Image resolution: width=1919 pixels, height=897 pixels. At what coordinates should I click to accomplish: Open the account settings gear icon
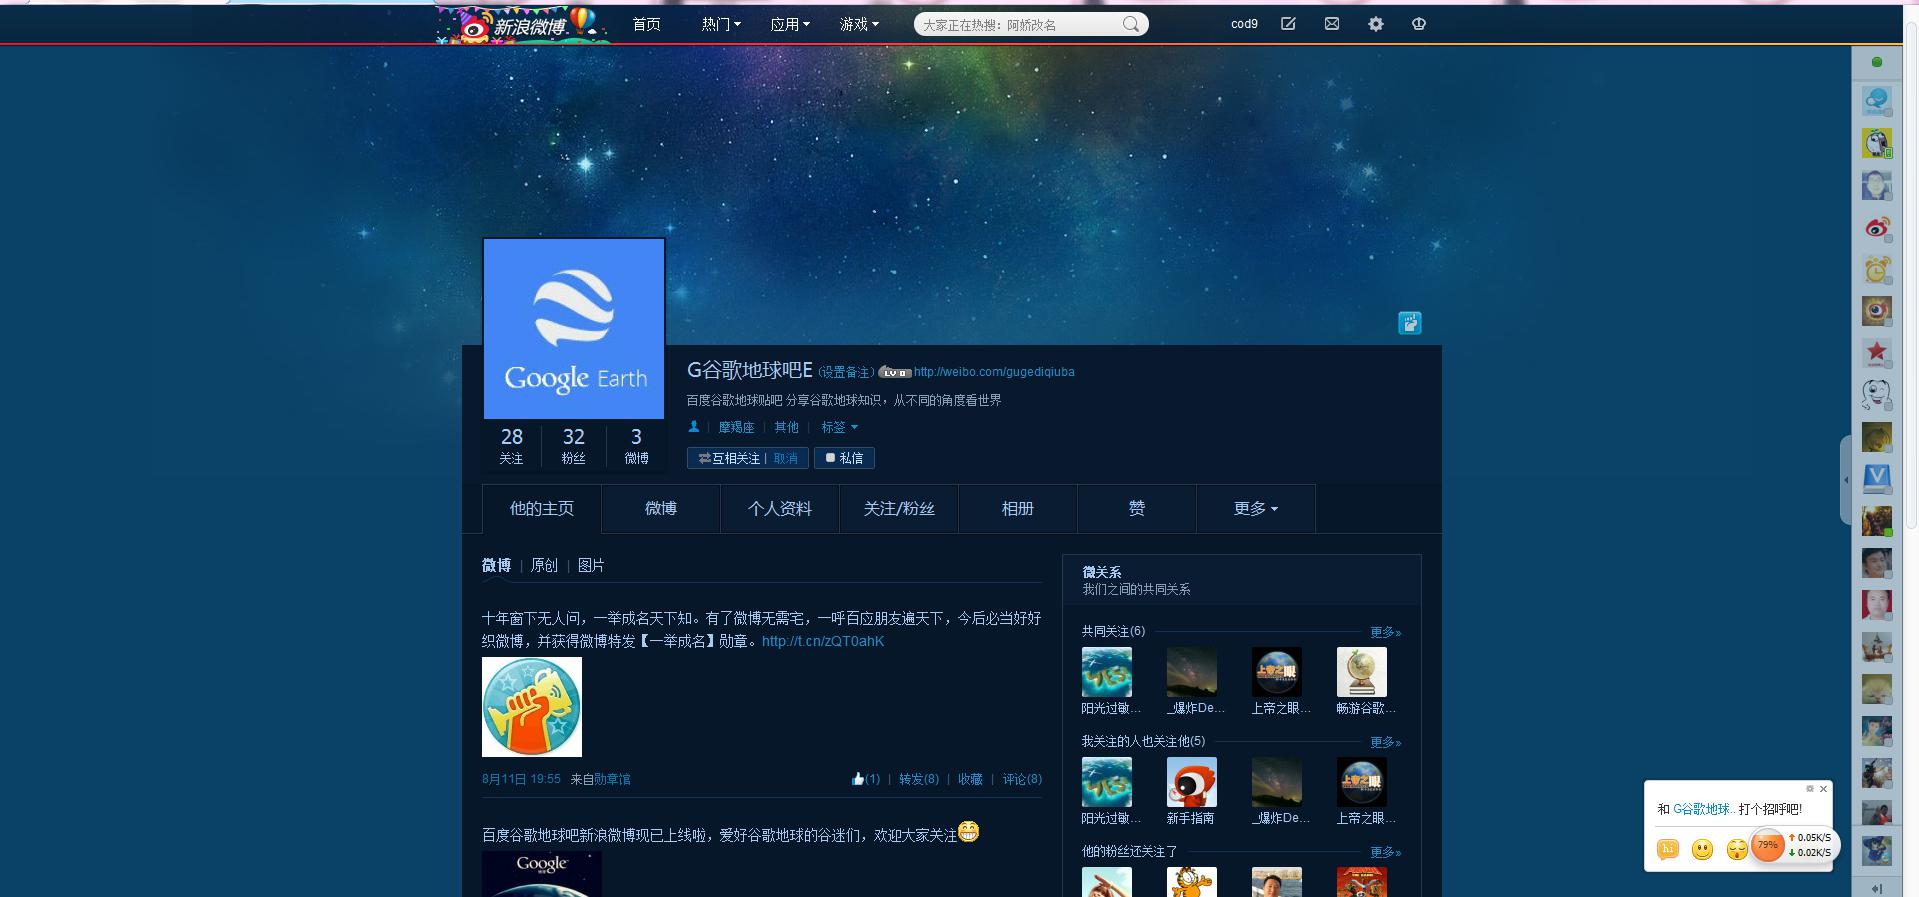pos(1376,24)
